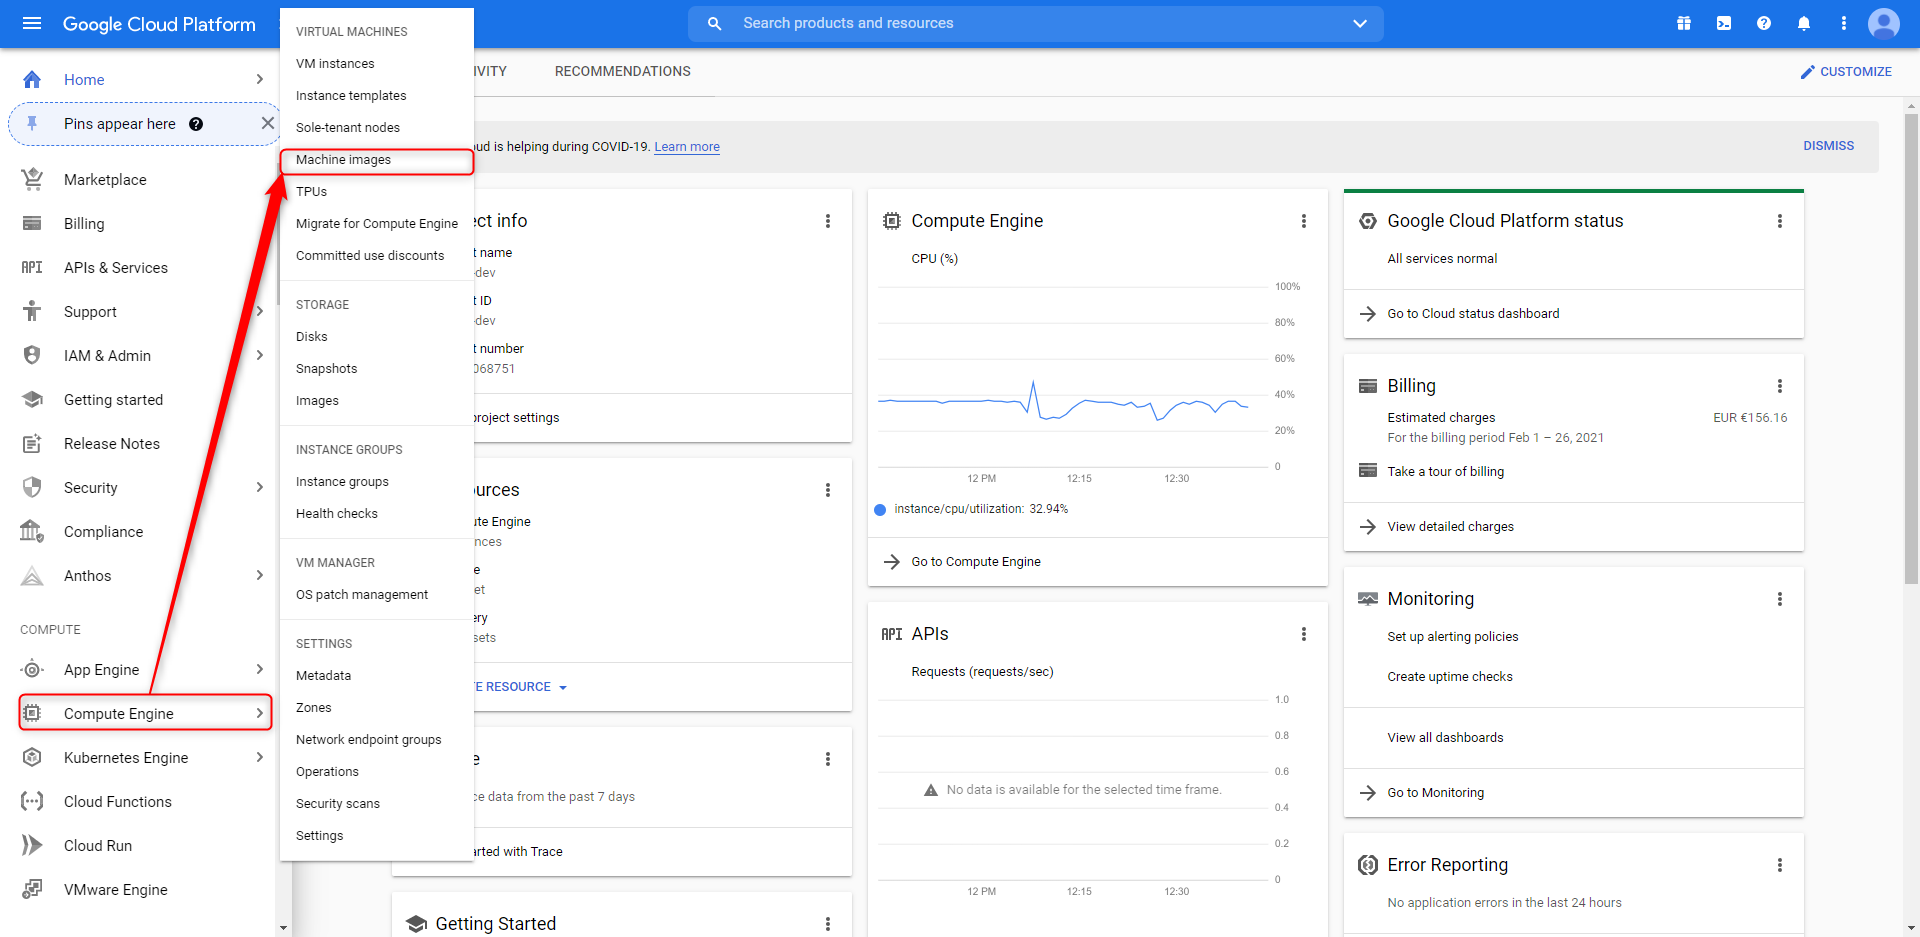This screenshot has width=1920, height=937.
Task: Open the search bar dropdown arrow
Action: click(x=1359, y=23)
